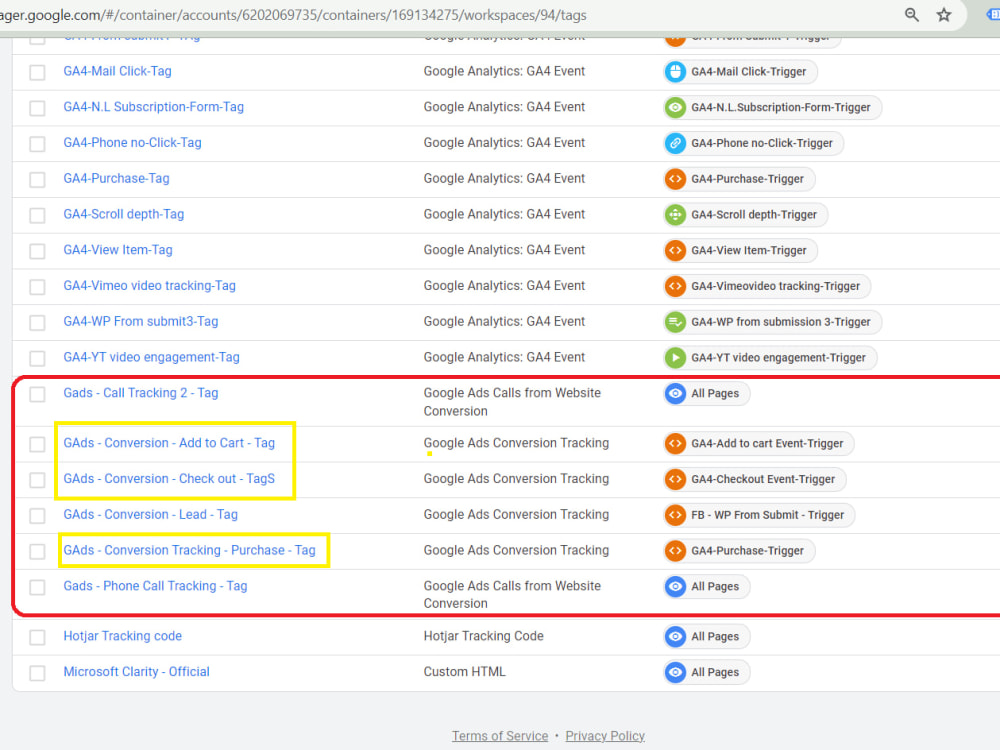Click 'Hotjar Tracking Code' type text
This screenshot has width=1000, height=750.
(483, 635)
